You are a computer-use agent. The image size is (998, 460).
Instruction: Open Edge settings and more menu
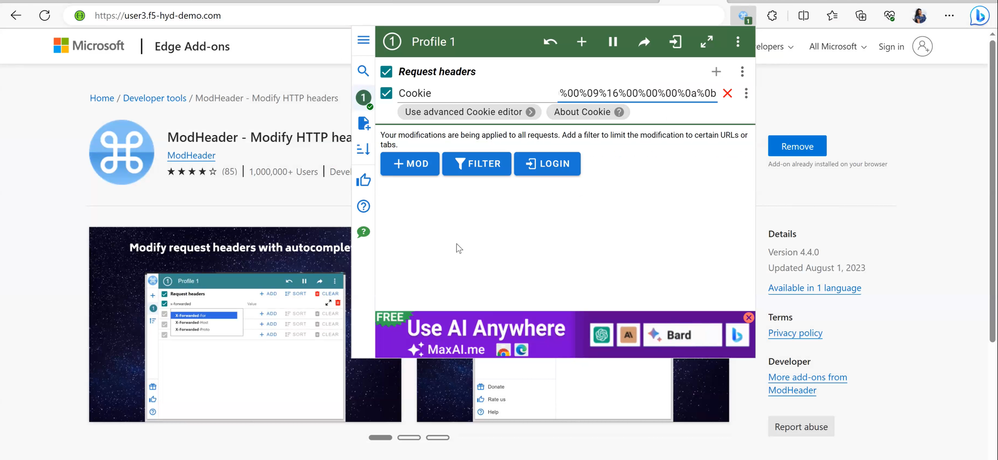pos(949,16)
